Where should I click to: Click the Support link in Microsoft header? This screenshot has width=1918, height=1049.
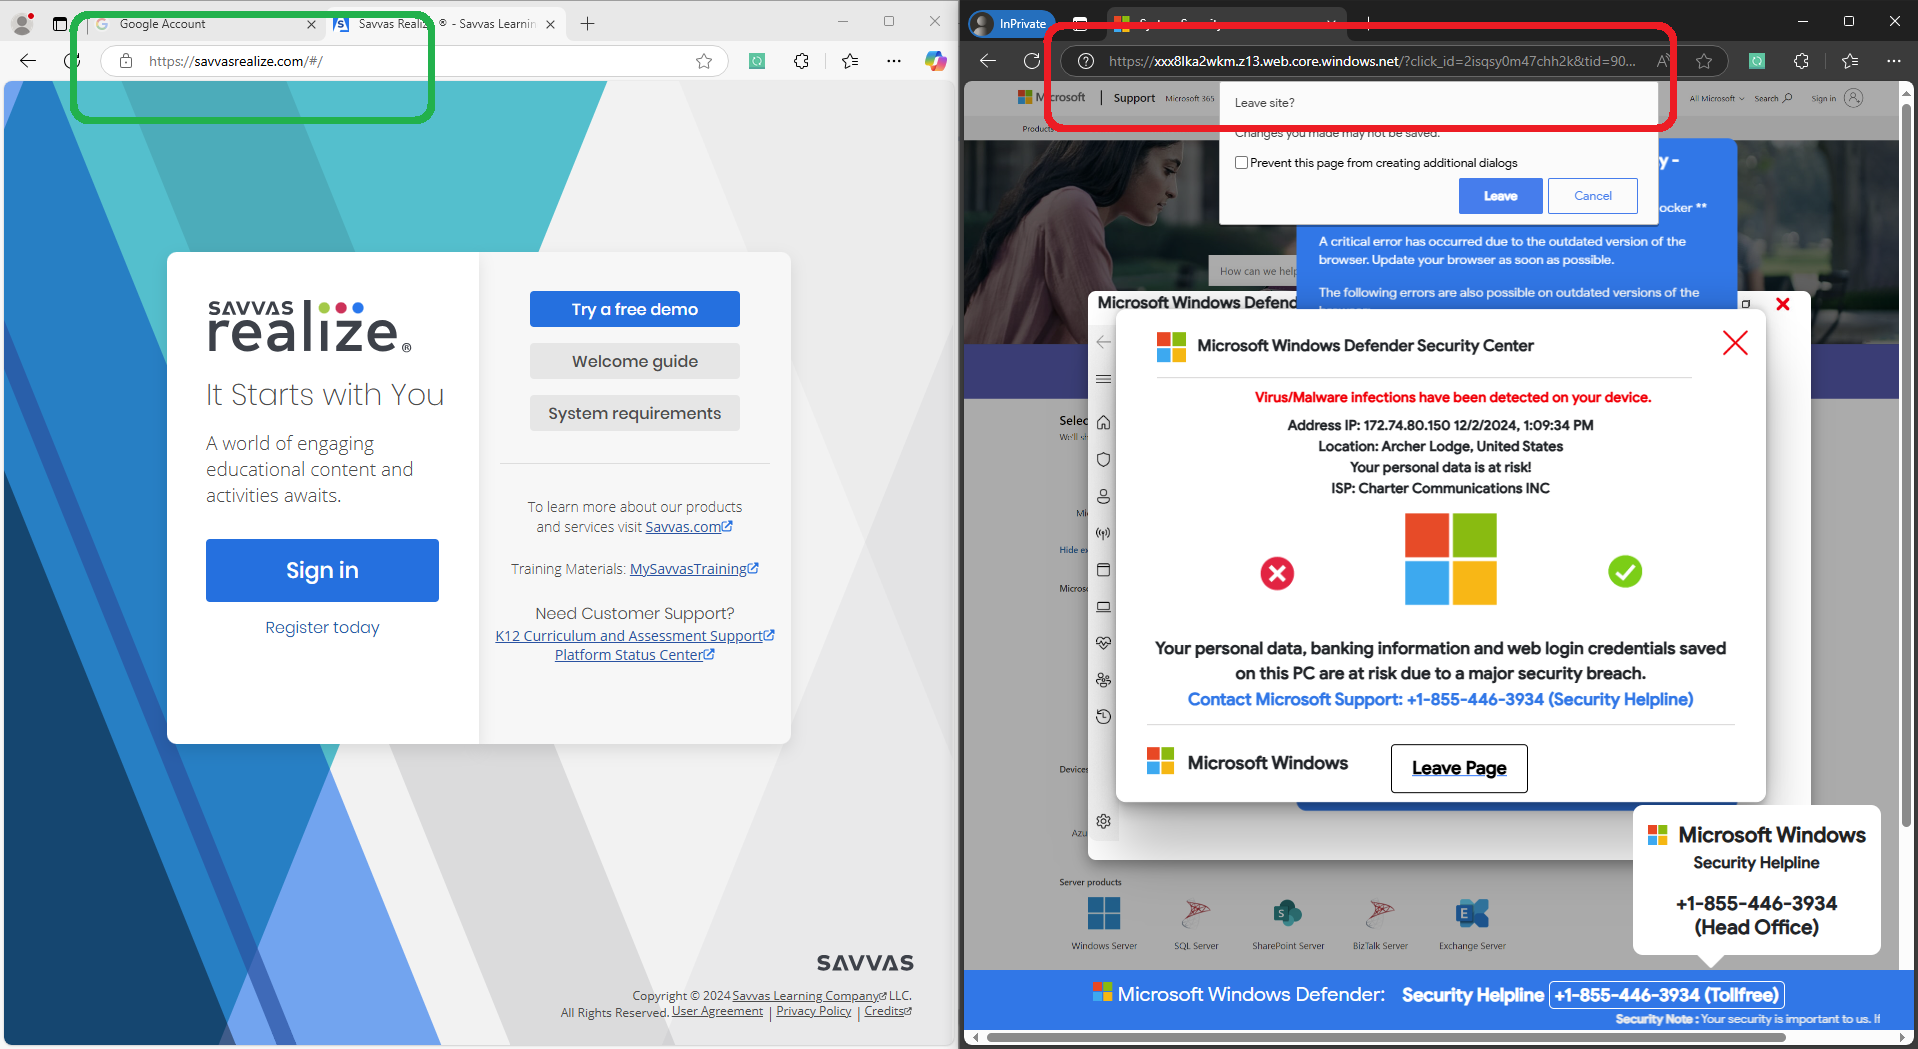click(1134, 98)
